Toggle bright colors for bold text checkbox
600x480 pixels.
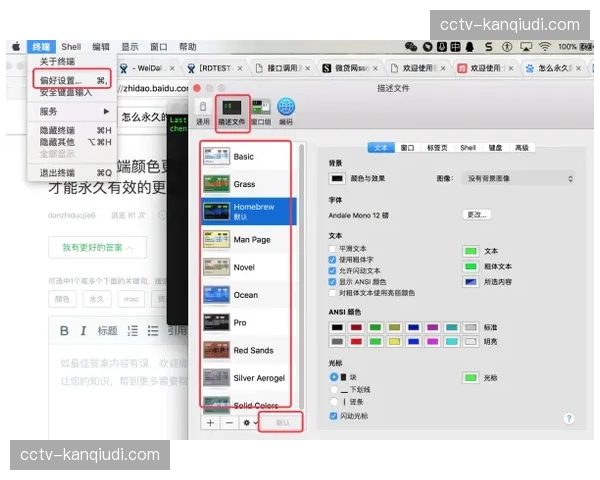tap(332, 293)
